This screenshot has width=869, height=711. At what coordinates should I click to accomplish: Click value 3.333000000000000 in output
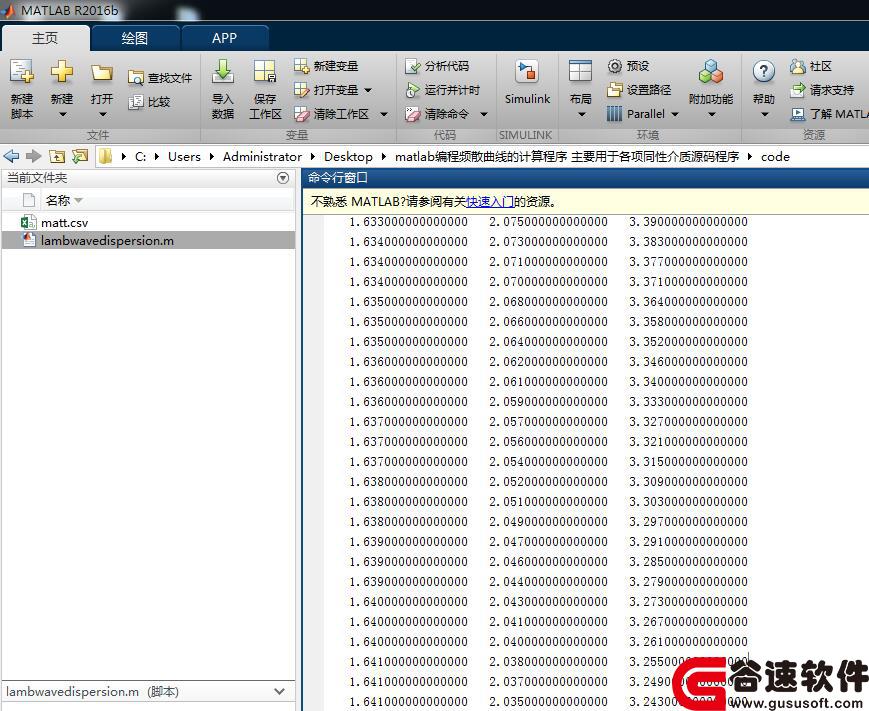tap(688, 402)
